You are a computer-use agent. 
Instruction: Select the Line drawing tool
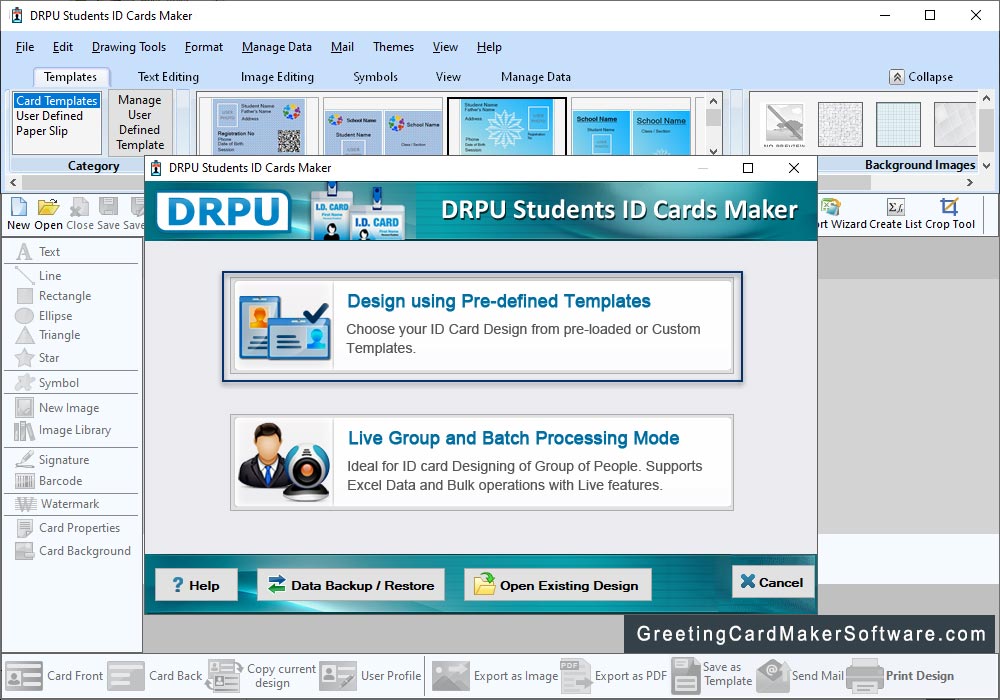pyautogui.click(x=39, y=275)
